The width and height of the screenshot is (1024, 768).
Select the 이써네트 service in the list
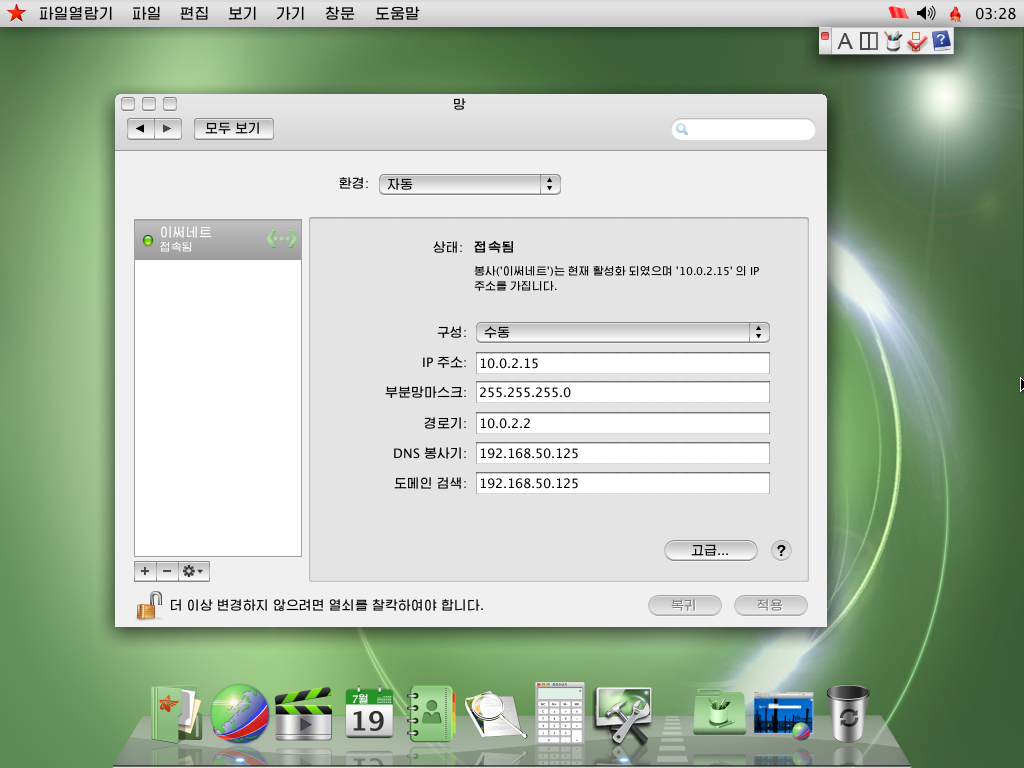(x=217, y=240)
